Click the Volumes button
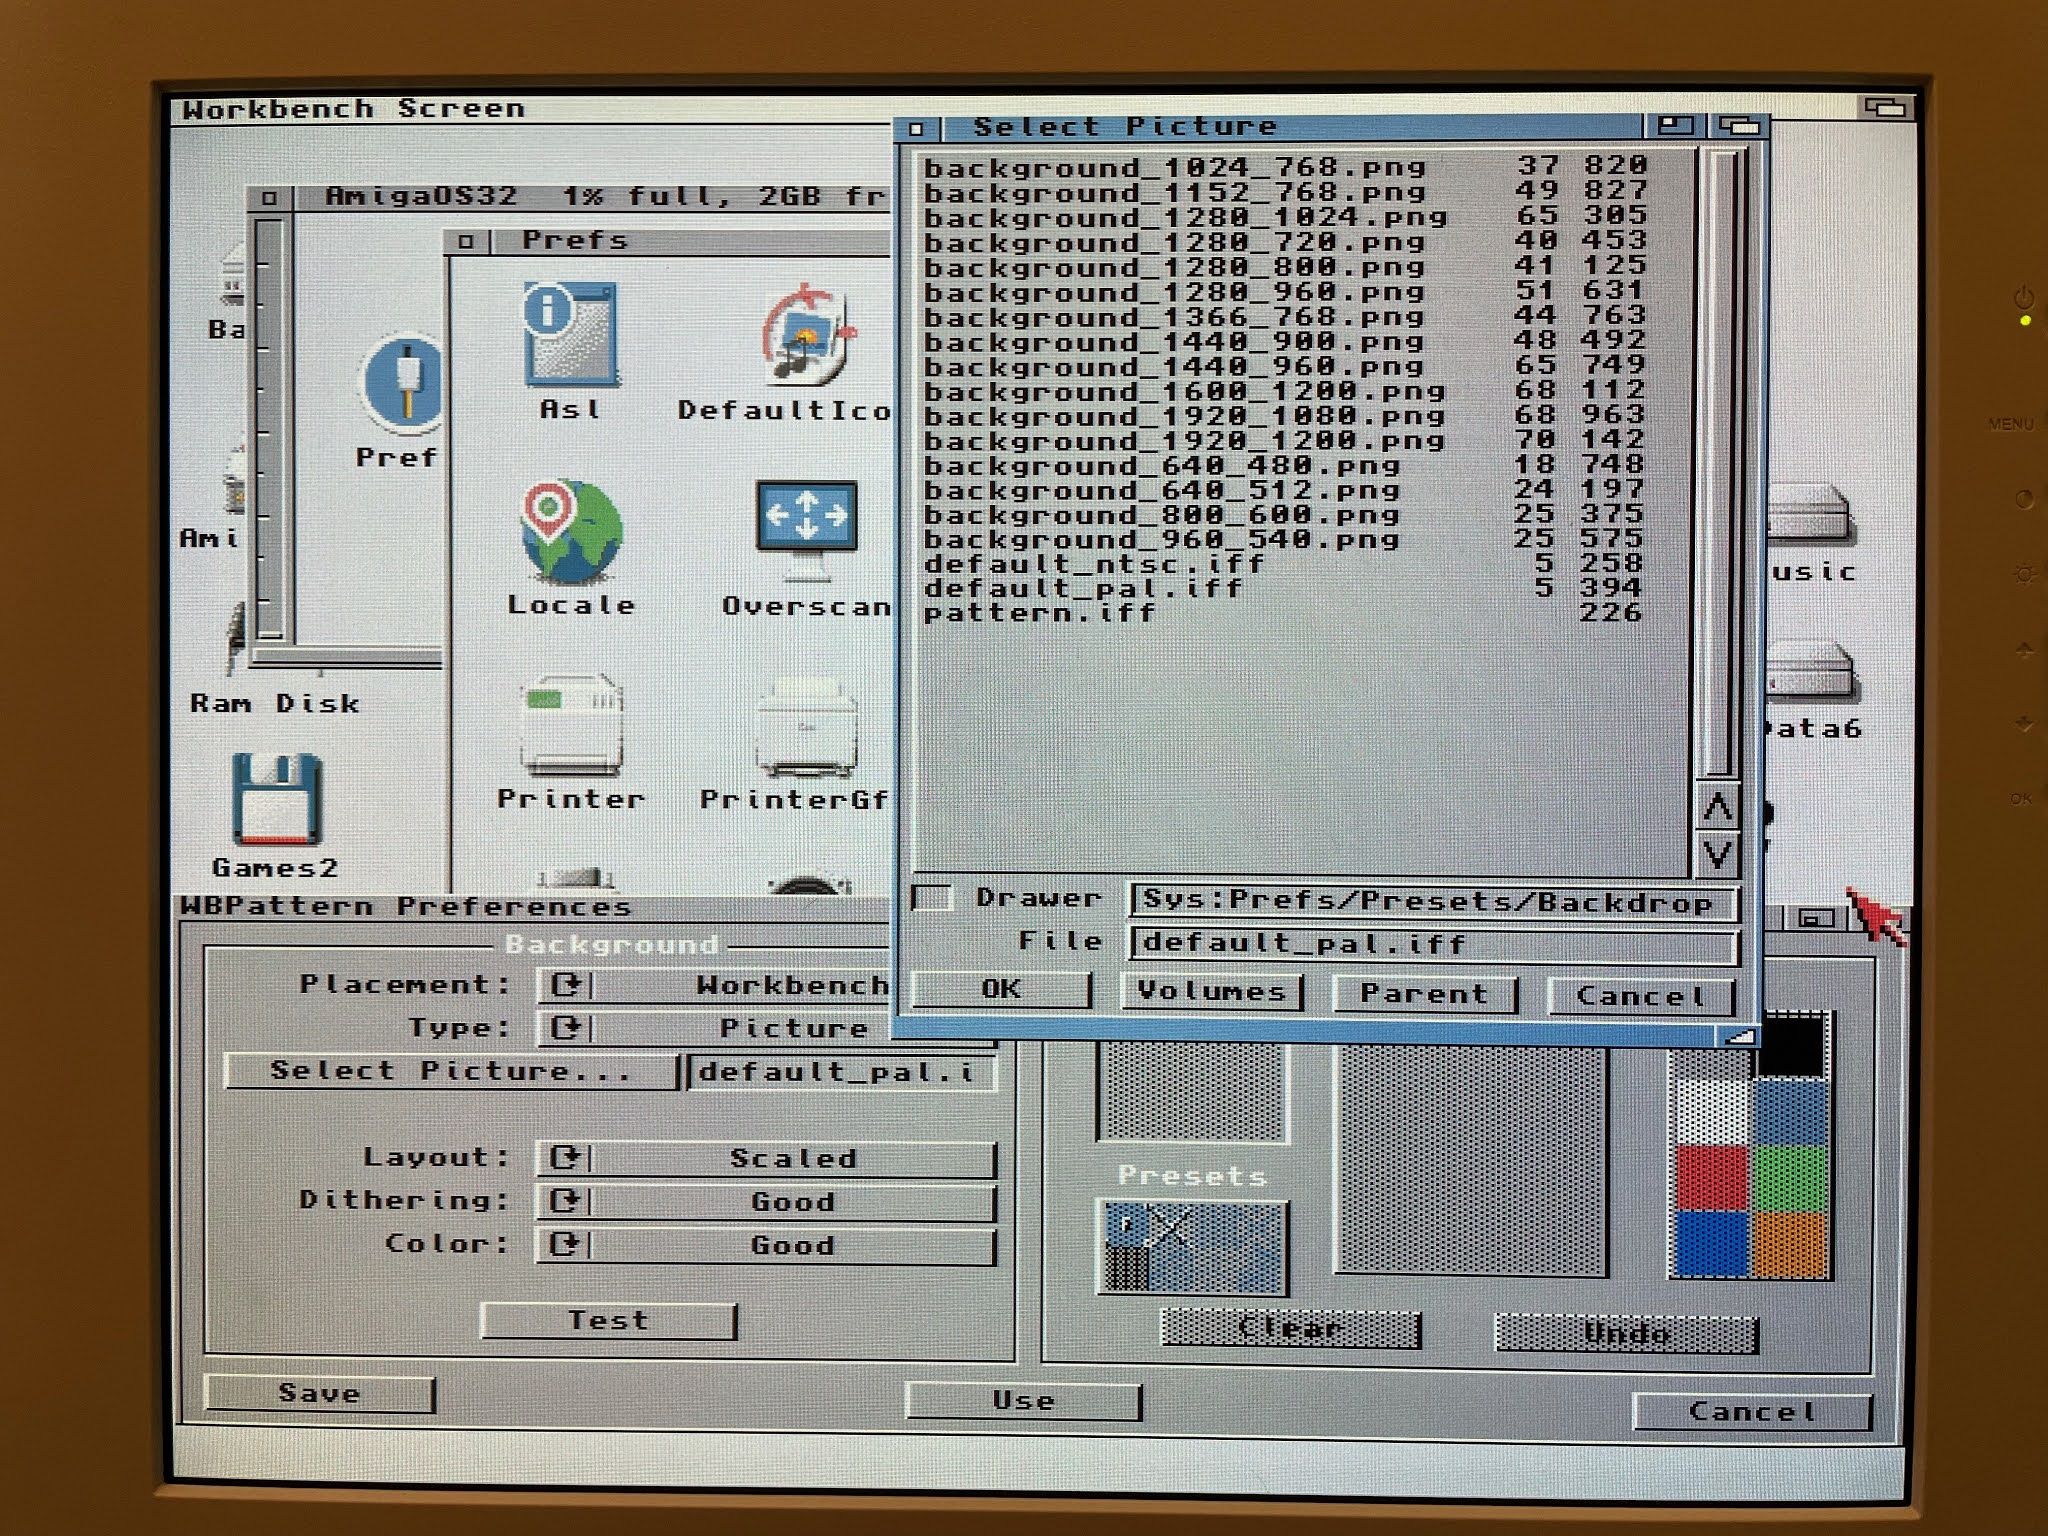Image resolution: width=2048 pixels, height=1536 pixels. pyautogui.click(x=1211, y=992)
